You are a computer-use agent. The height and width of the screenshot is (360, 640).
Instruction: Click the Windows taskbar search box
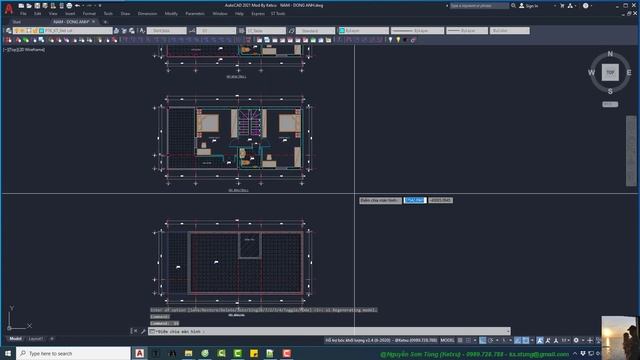point(73,353)
